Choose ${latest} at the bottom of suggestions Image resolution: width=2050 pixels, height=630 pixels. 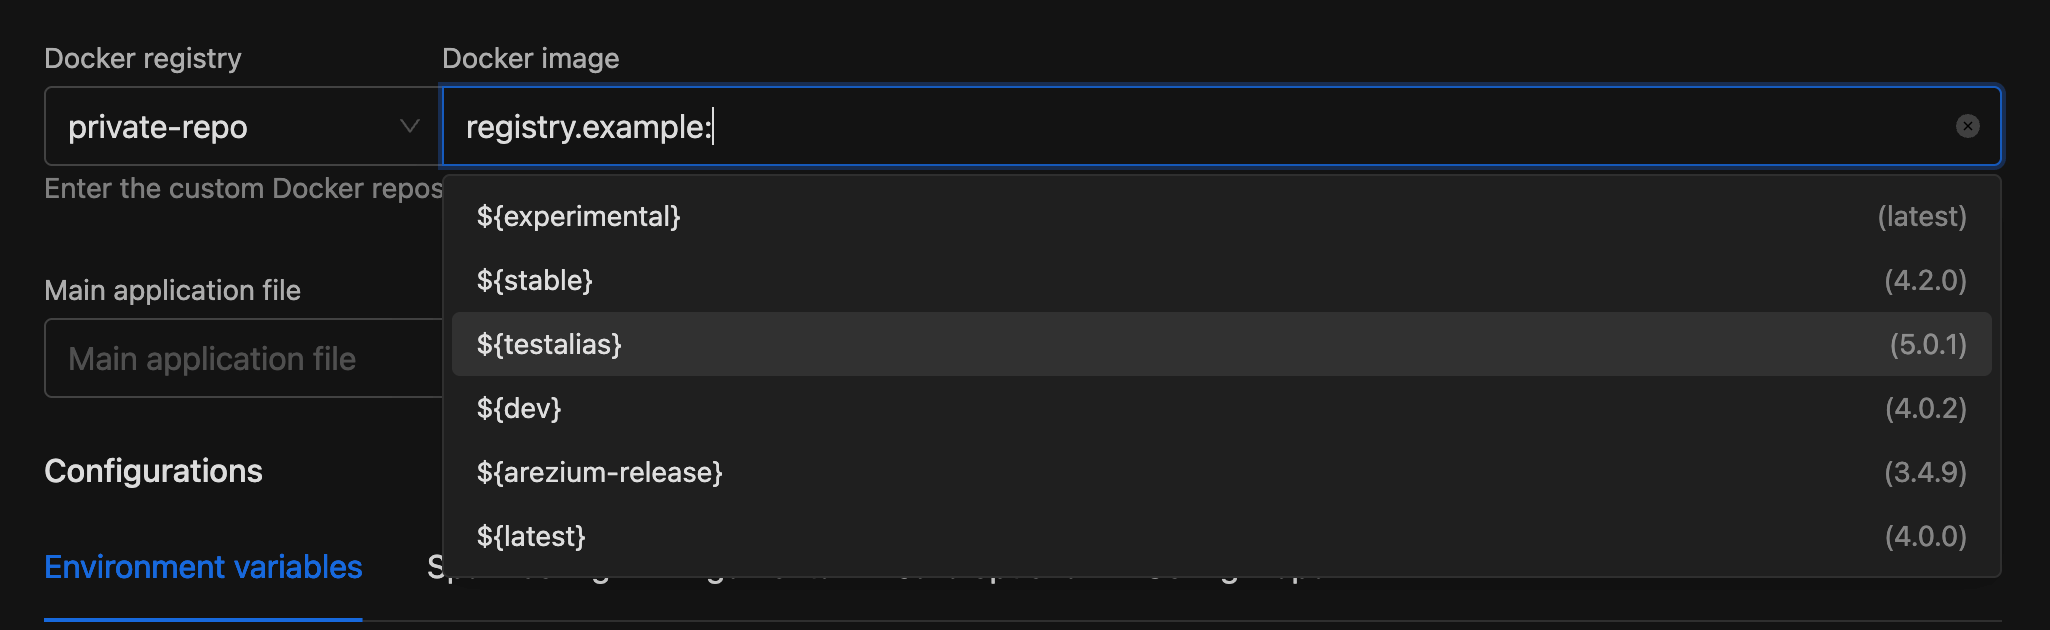[x=531, y=536]
